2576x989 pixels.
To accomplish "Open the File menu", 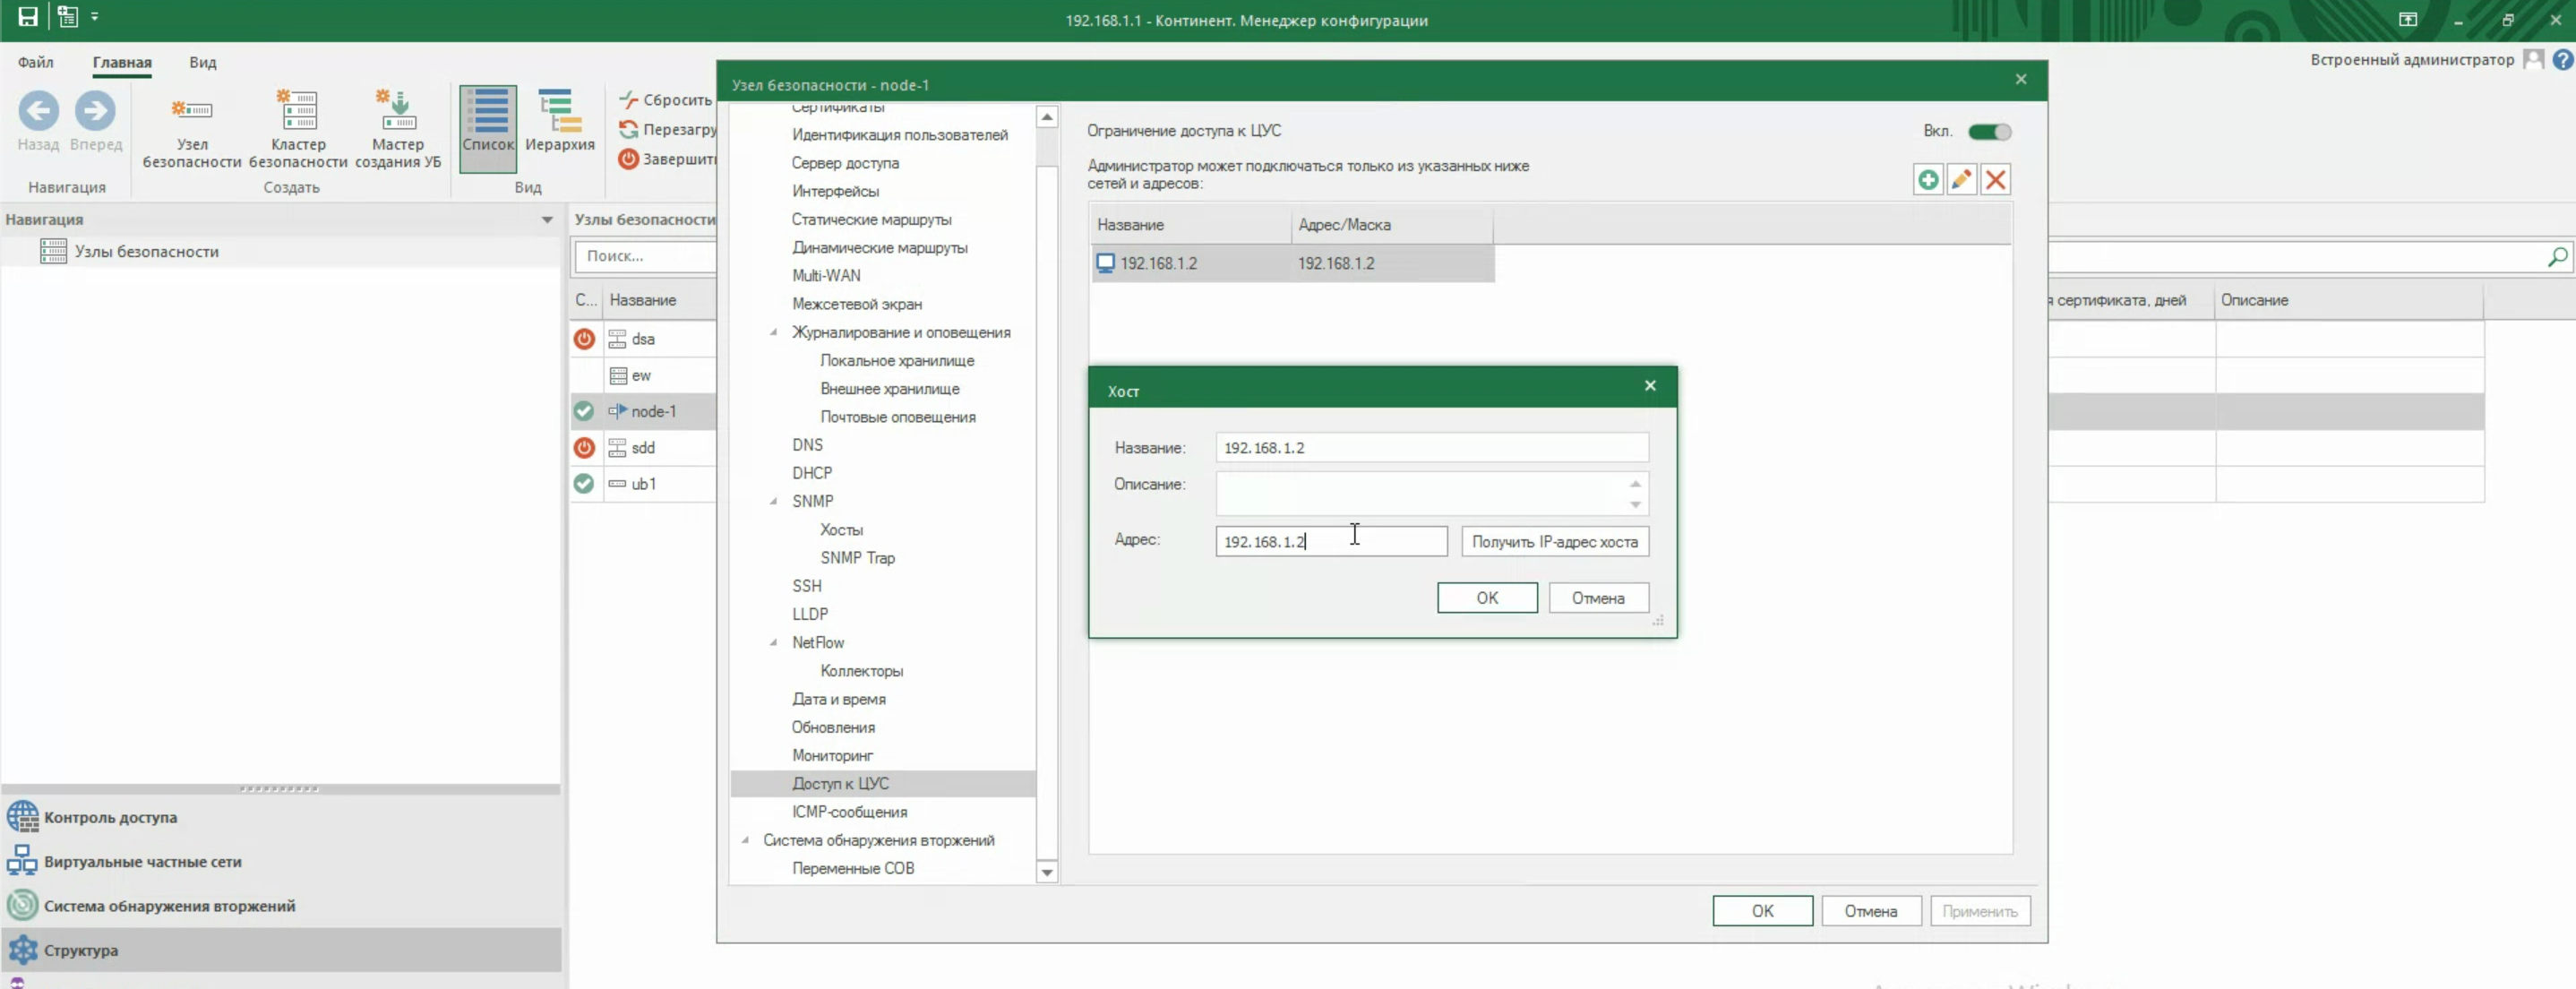I will point(35,62).
